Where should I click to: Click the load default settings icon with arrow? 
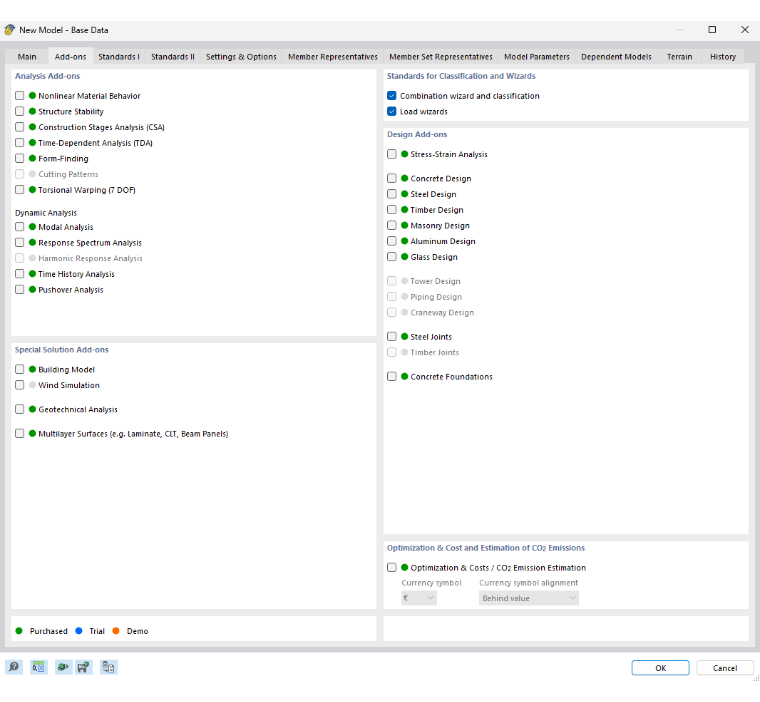coord(63,667)
